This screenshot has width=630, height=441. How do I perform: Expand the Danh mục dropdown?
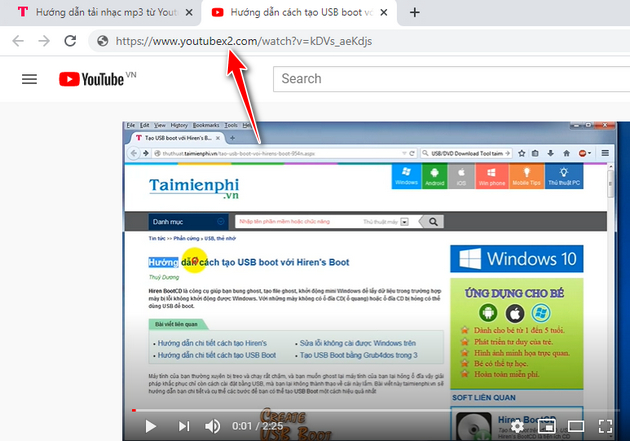188,222
